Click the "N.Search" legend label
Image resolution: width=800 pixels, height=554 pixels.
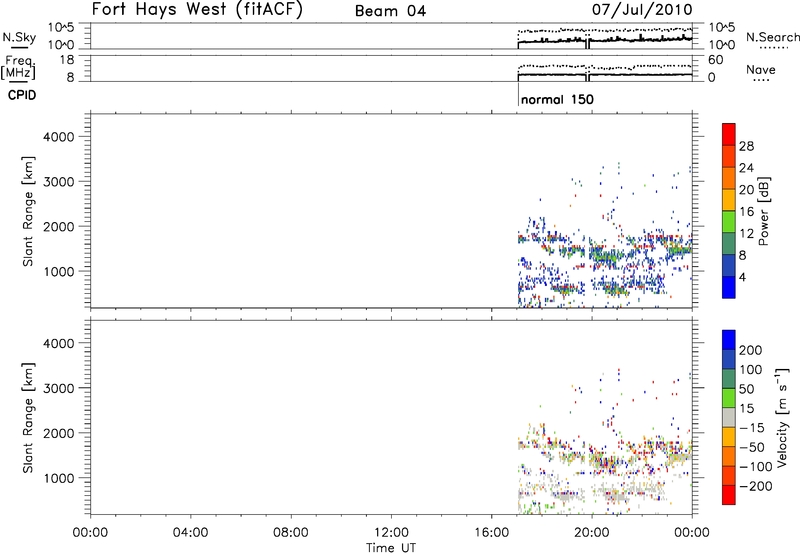tap(772, 37)
